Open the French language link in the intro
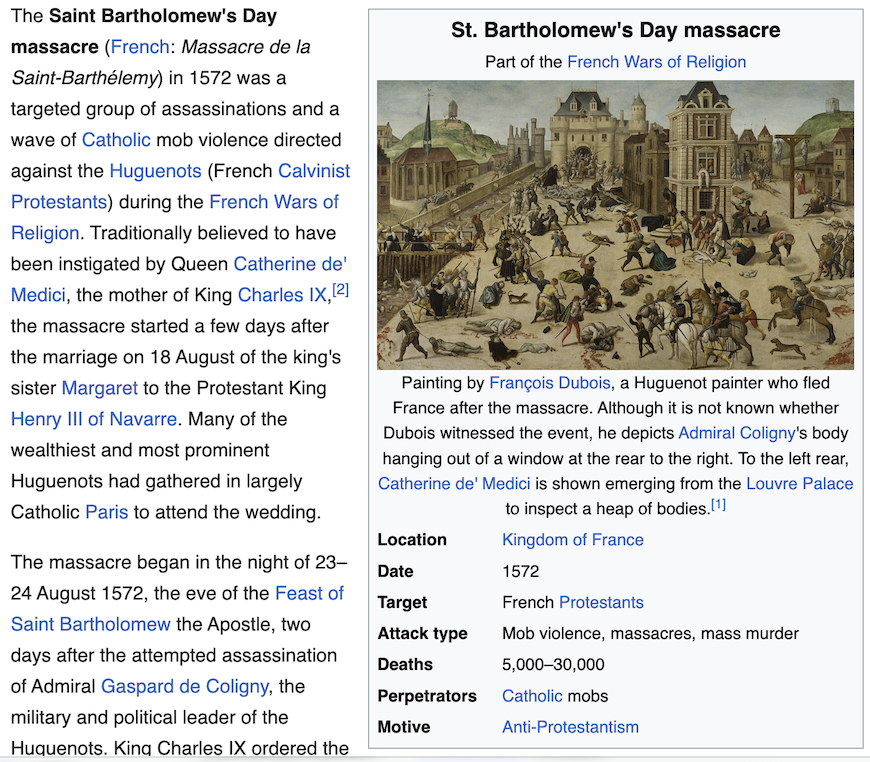Screen dimensions: 870x762 (140, 47)
